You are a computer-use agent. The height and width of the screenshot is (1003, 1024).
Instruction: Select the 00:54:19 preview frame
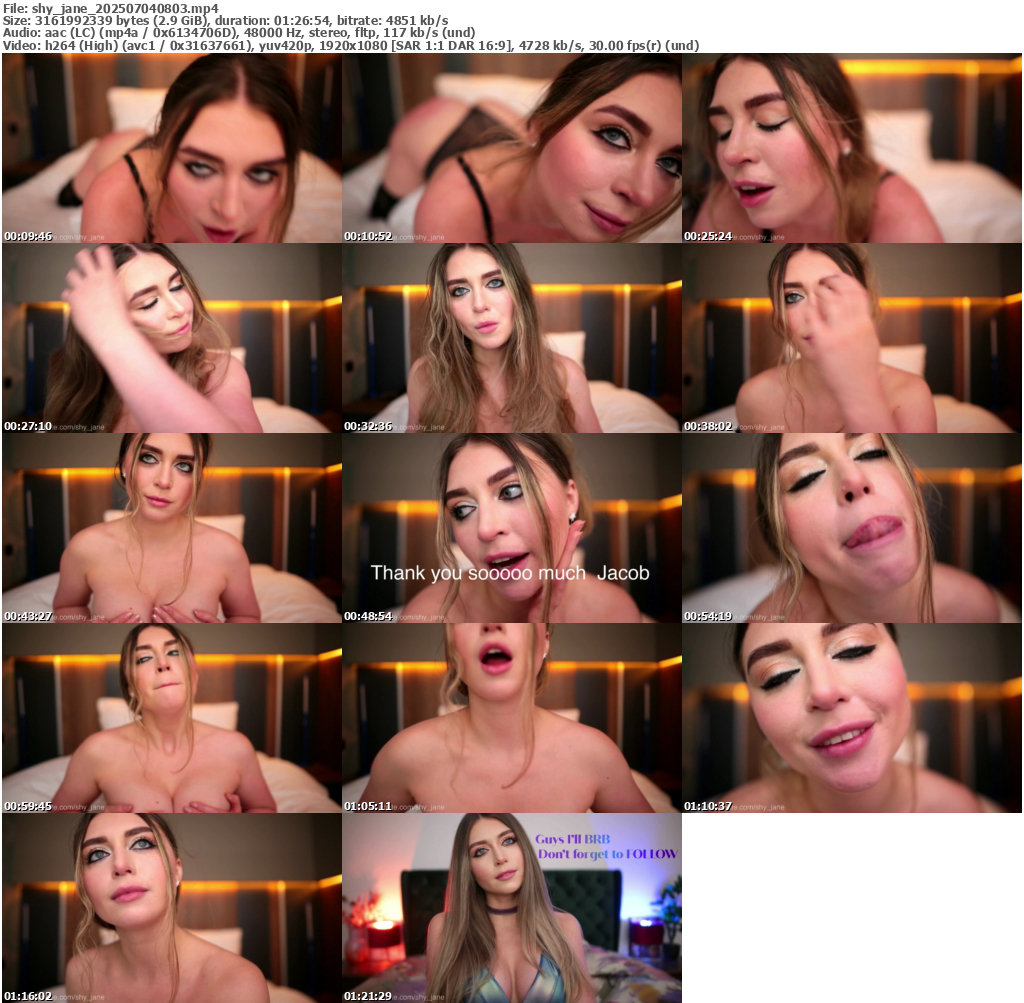click(851, 528)
